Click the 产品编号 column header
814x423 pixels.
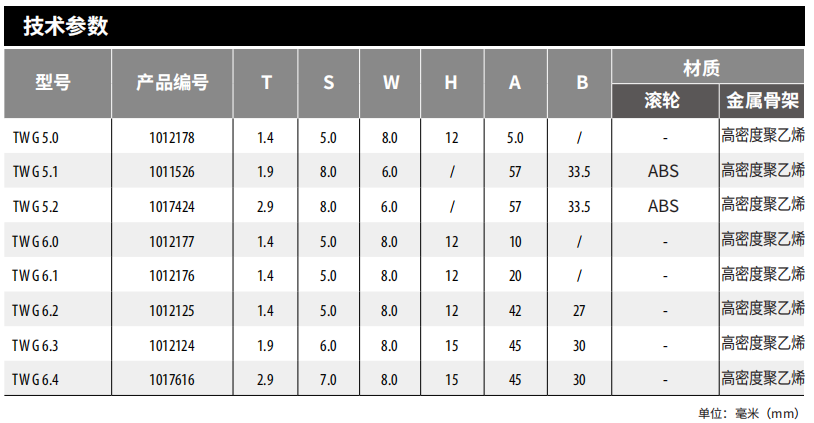[171, 83]
